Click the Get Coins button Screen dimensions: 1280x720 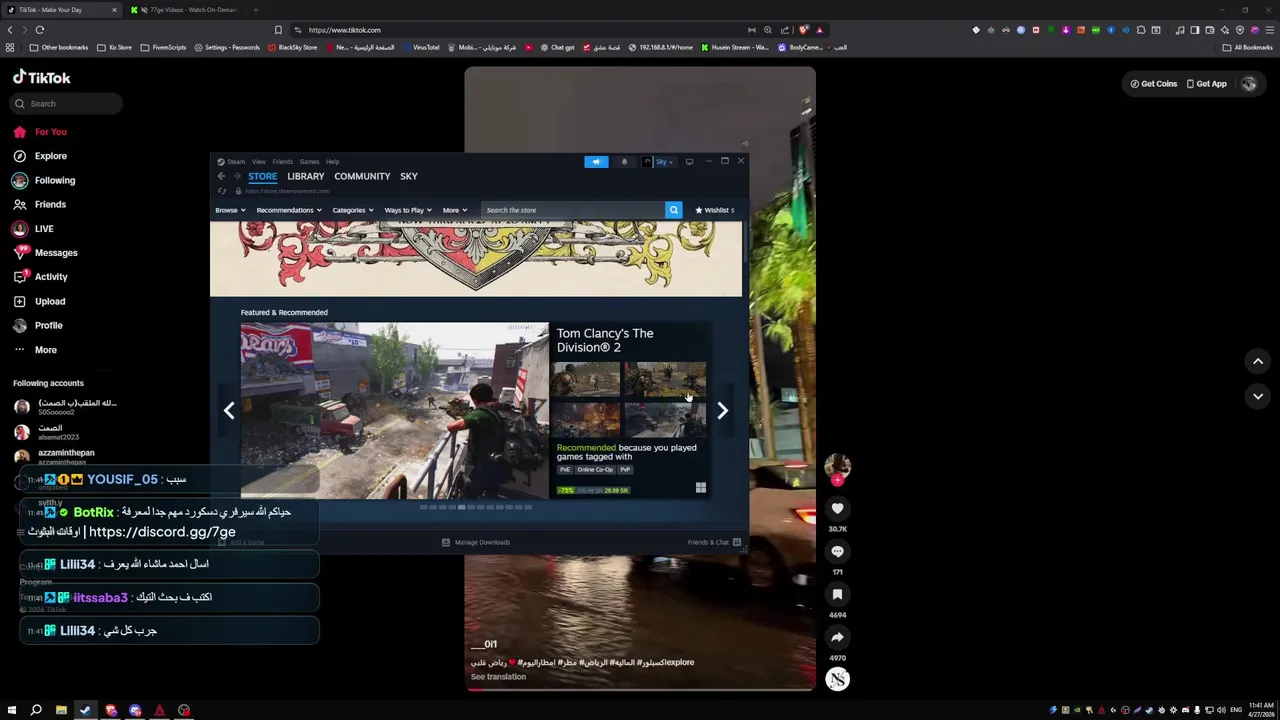pos(1153,84)
